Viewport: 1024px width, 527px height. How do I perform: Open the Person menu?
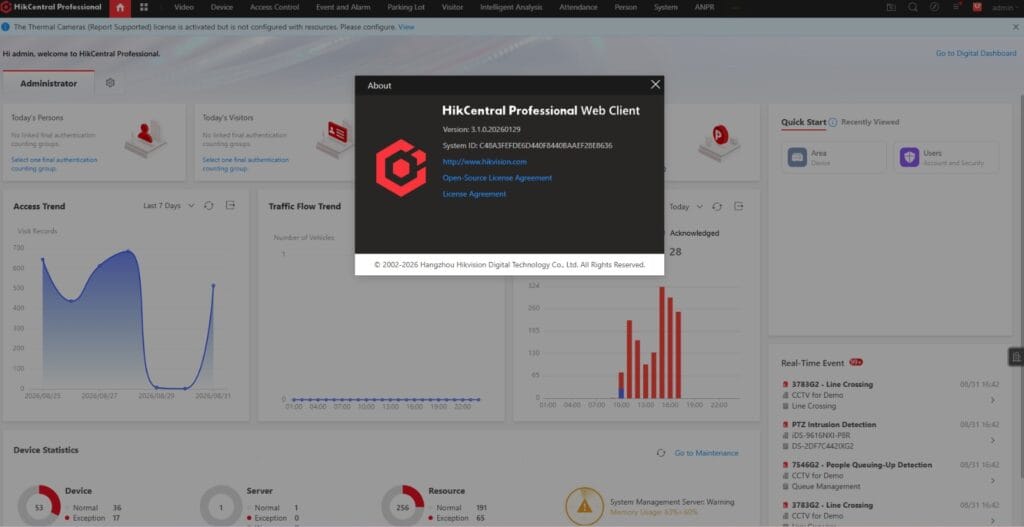pos(626,7)
